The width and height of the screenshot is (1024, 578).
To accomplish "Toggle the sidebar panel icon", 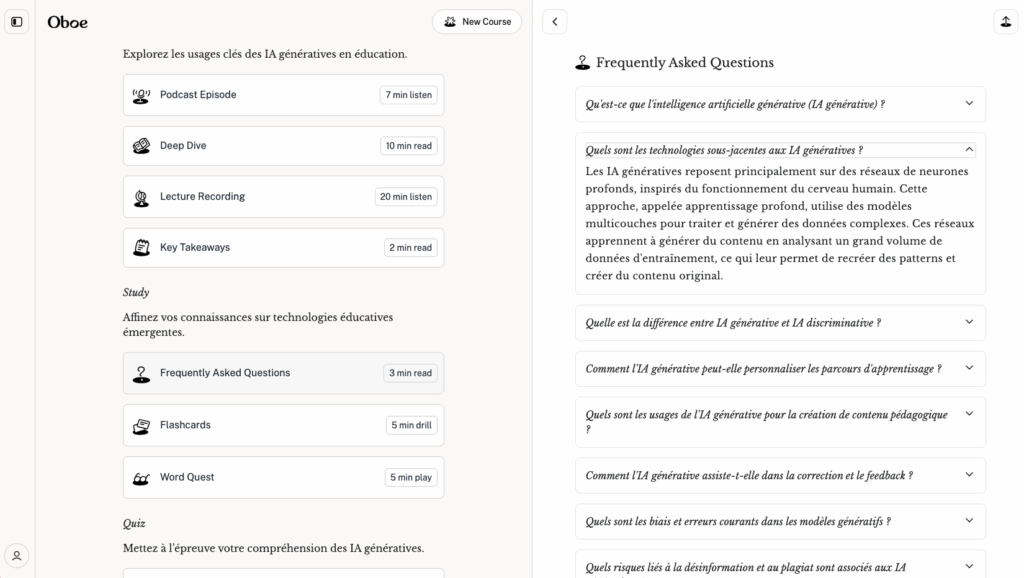I will pos(17,22).
